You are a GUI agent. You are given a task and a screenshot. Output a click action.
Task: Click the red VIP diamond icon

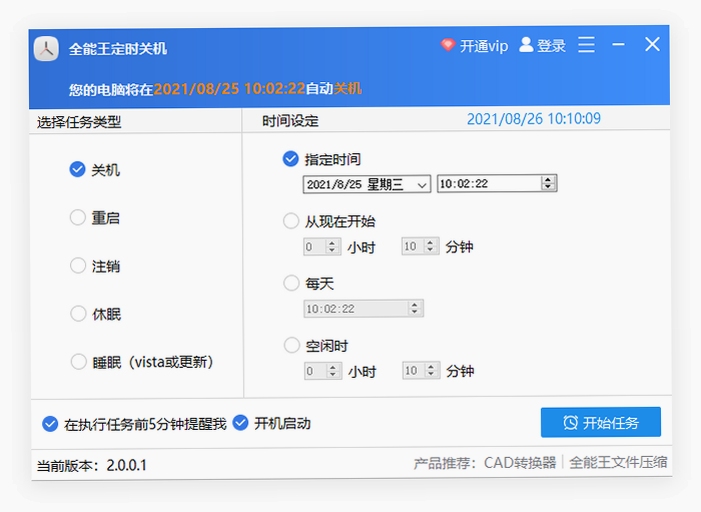point(448,45)
